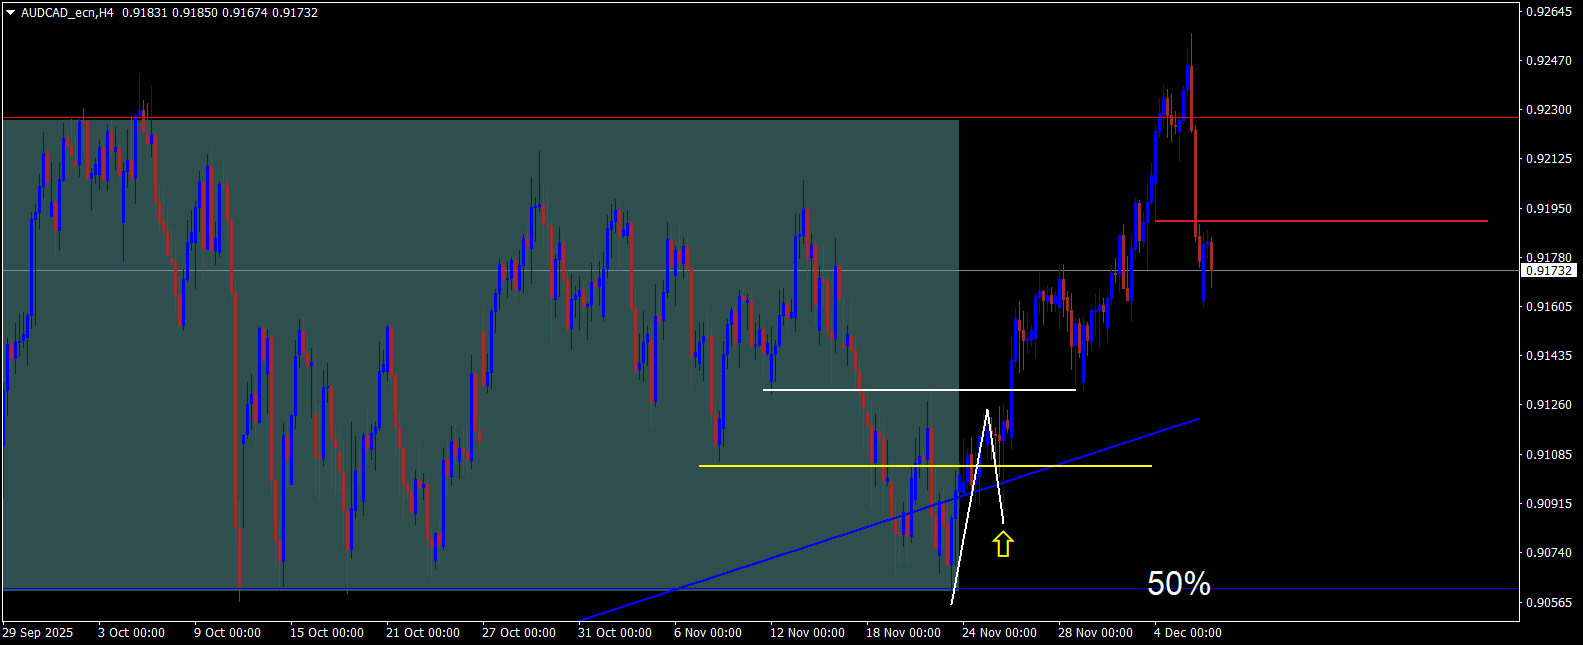Click the 28 Nov 00:00 time label
Screen dimensions: 1583x645
1095,633
